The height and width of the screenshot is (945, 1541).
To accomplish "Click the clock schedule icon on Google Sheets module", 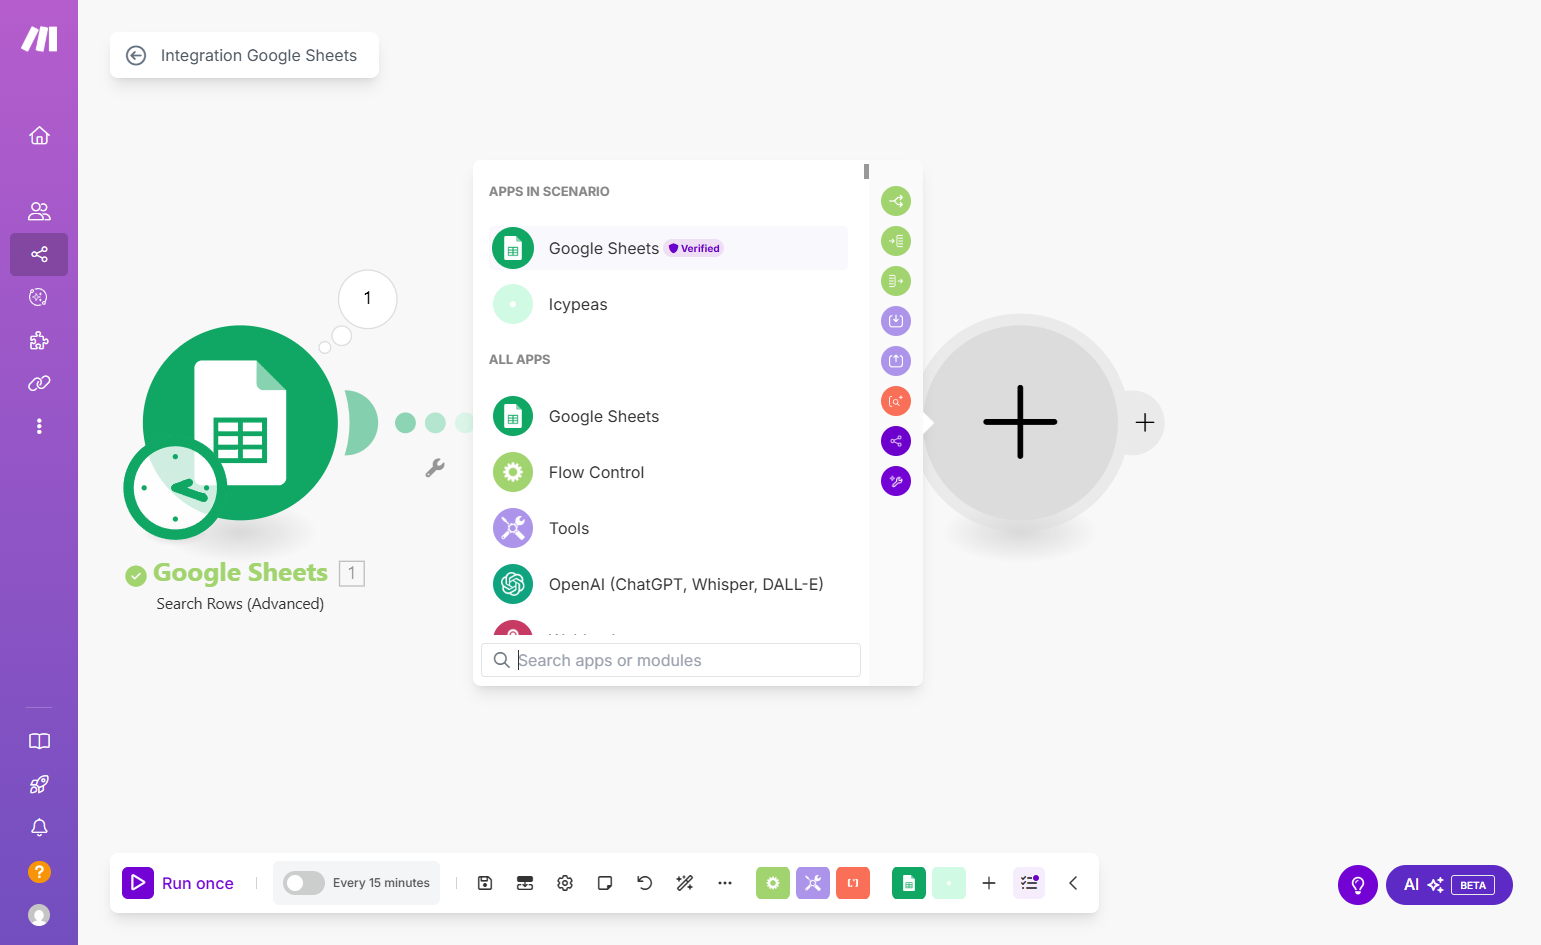I will click(x=175, y=490).
